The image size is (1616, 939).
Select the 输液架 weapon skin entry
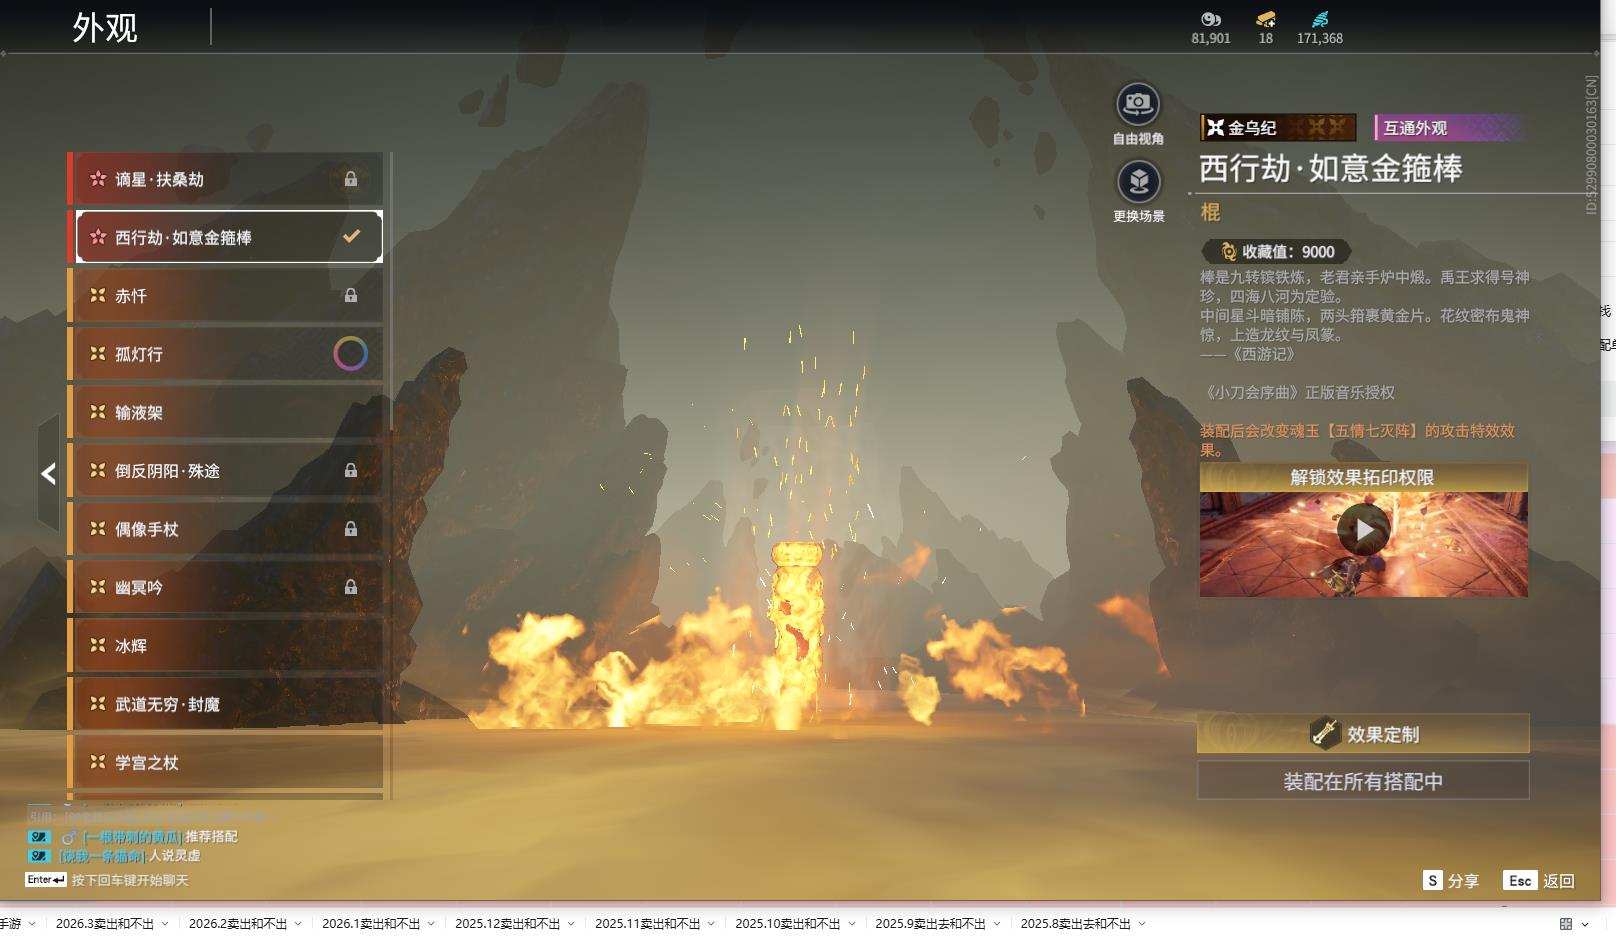(225, 412)
